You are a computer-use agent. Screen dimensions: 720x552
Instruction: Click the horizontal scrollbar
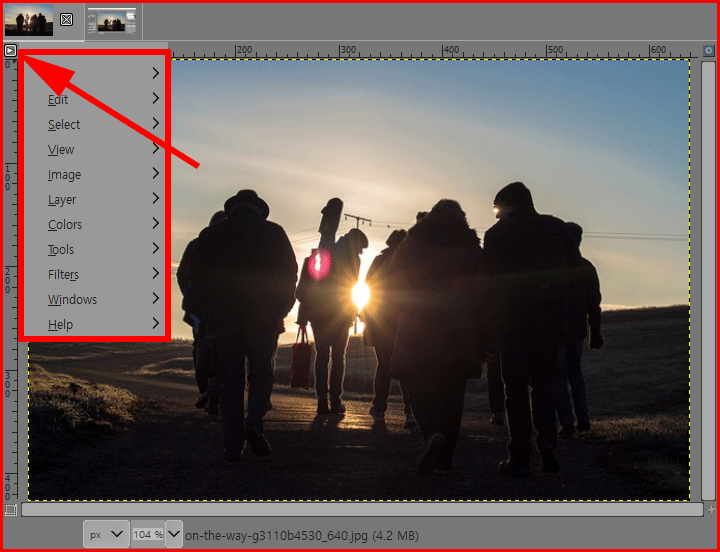362,509
